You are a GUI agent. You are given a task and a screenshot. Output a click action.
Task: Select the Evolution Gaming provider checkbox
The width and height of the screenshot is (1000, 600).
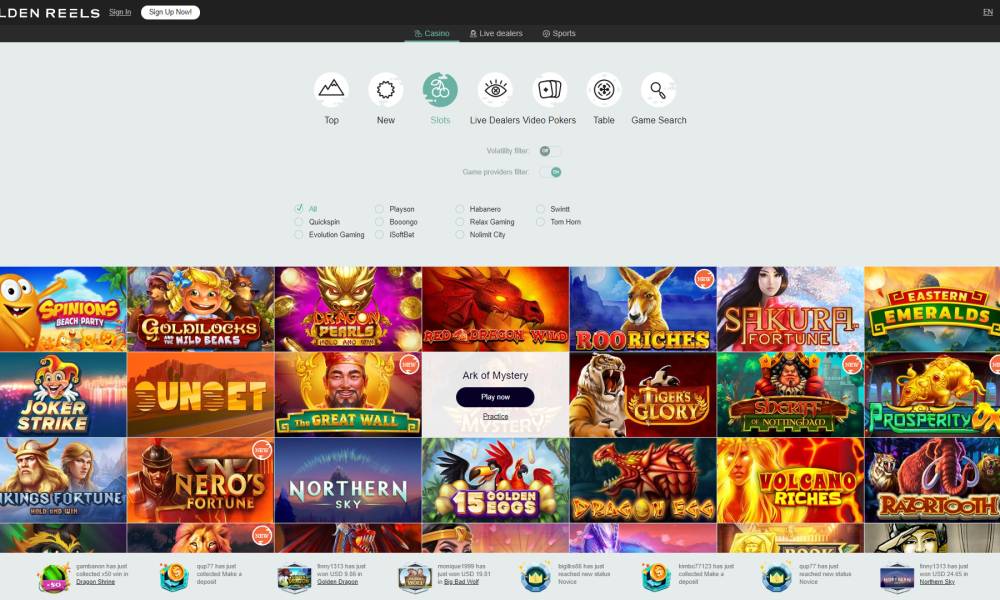tap(298, 235)
